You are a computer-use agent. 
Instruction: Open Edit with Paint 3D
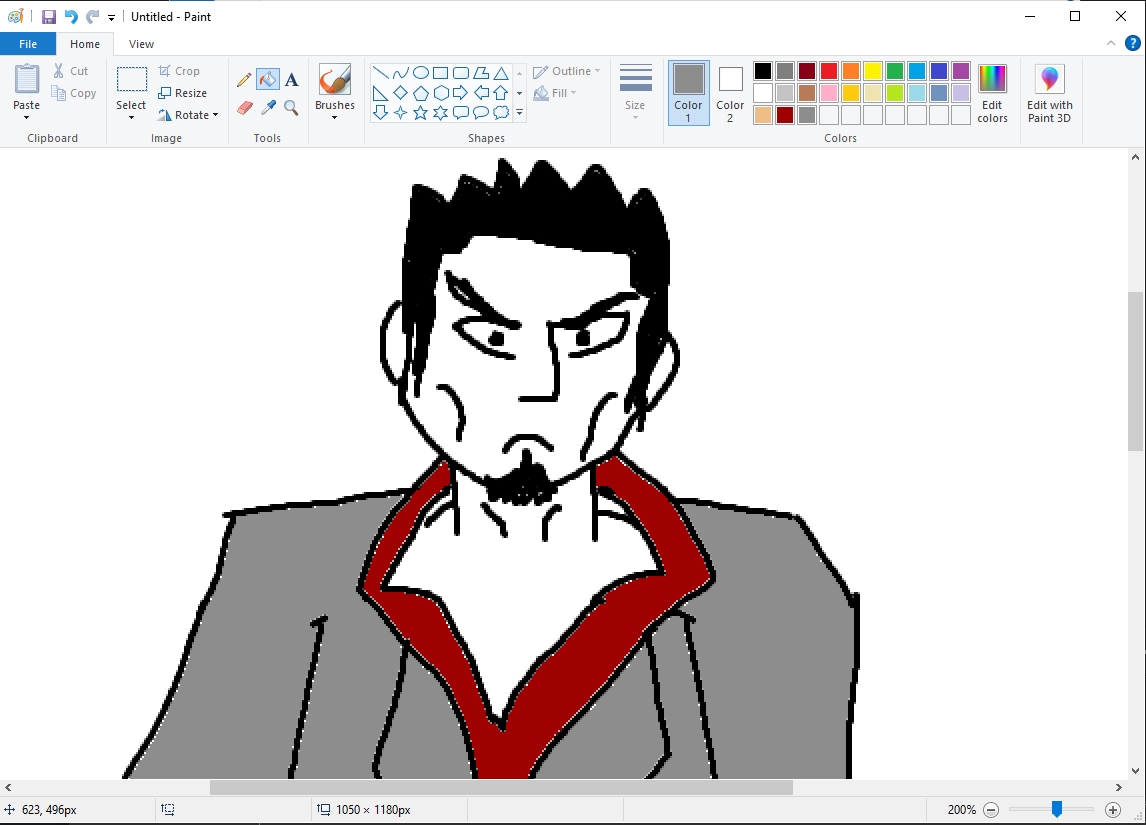1050,93
